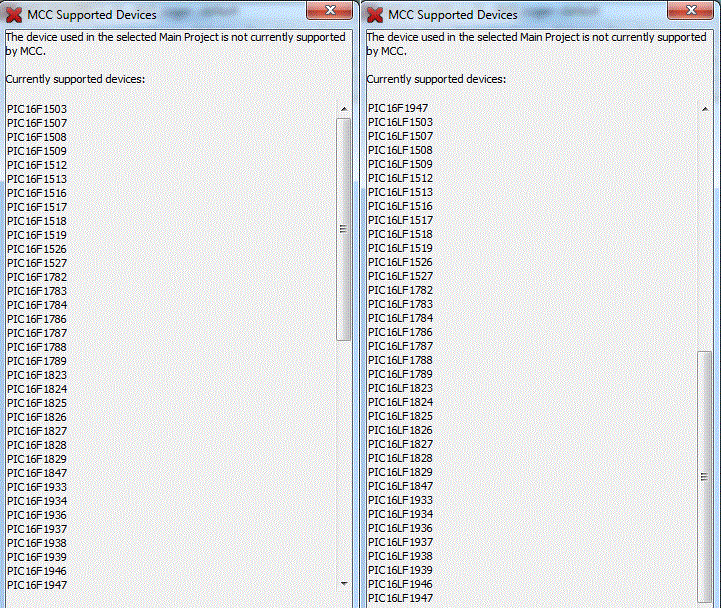
Task: Pick the PIC16LF1947 entry
Action: pyautogui.click(x=401, y=598)
